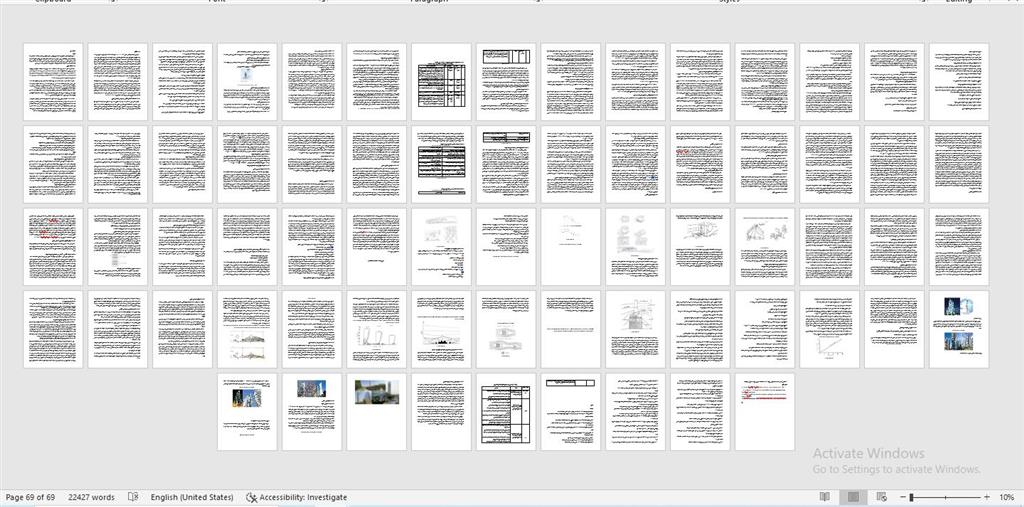1024x507 pixels.
Task: Select second-row page with dark table block
Action: [x=441, y=164]
